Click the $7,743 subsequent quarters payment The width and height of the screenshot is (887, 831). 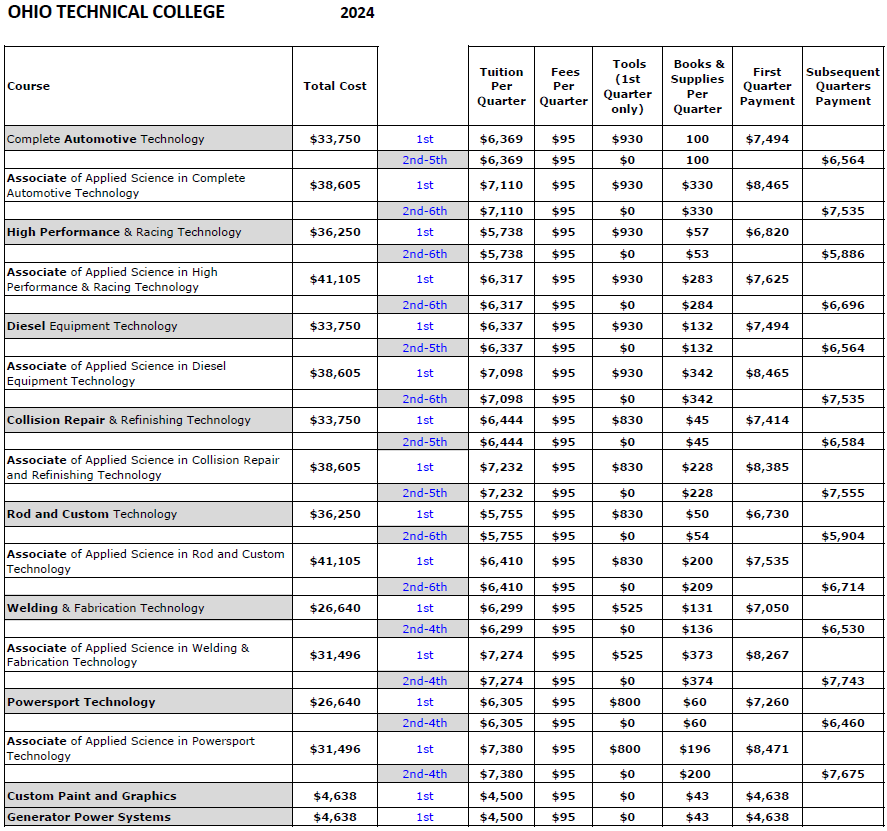tap(843, 681)
